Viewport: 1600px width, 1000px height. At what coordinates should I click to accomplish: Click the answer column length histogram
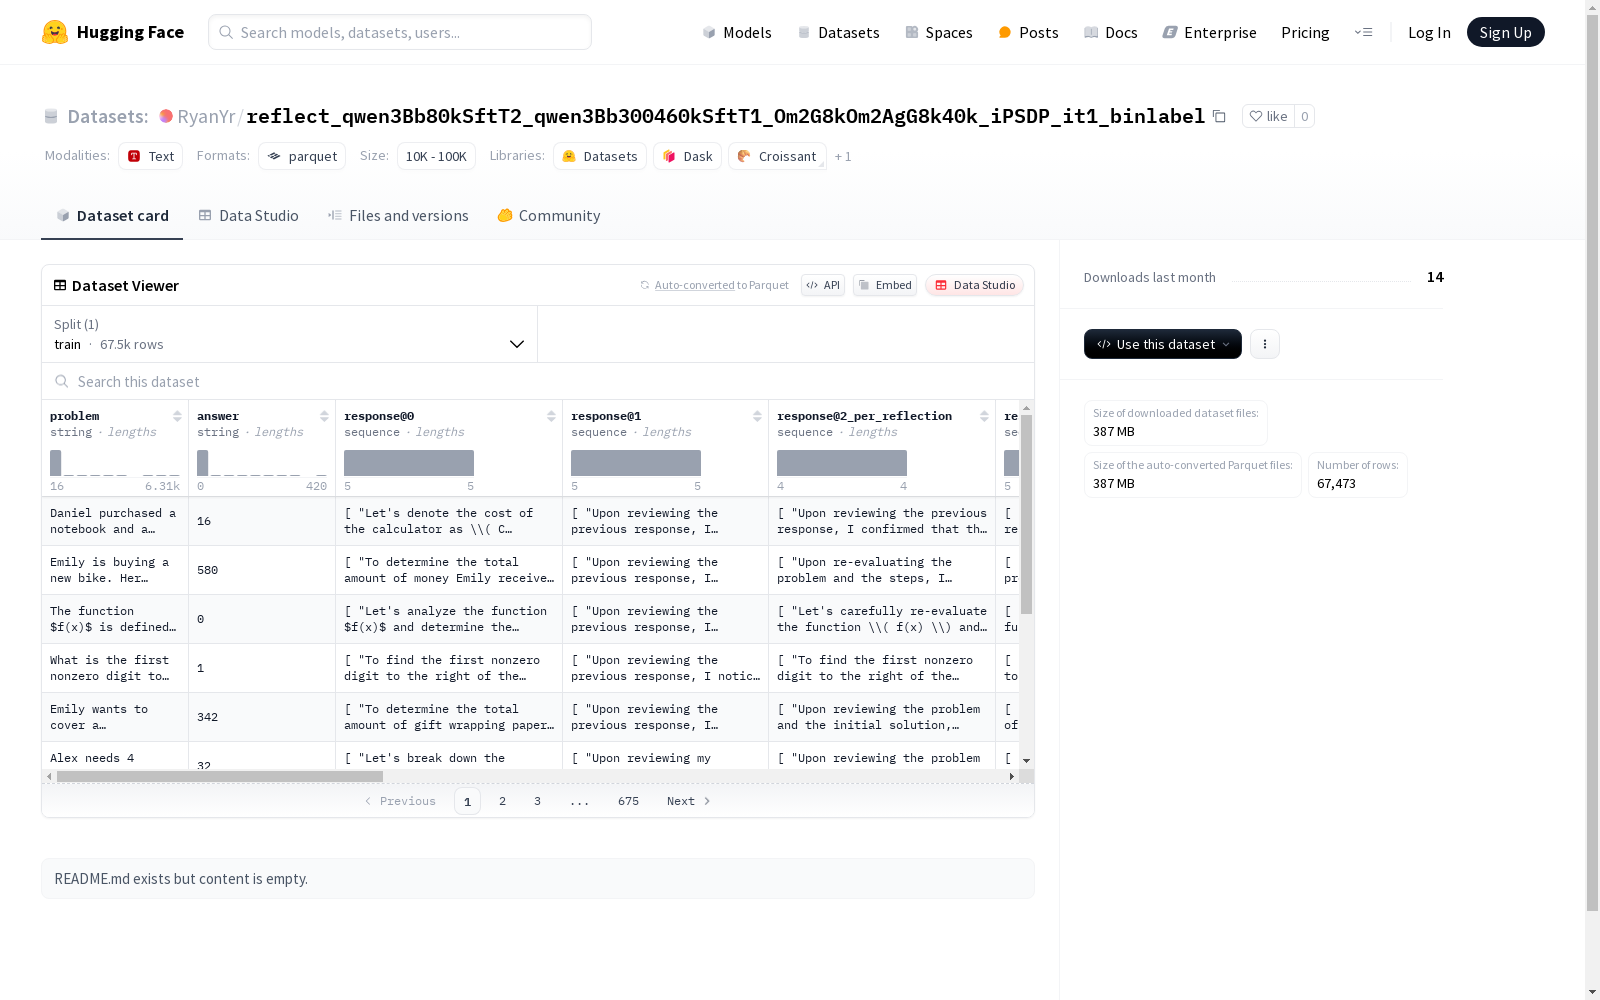pyautogui.click(x=262, y=463)
